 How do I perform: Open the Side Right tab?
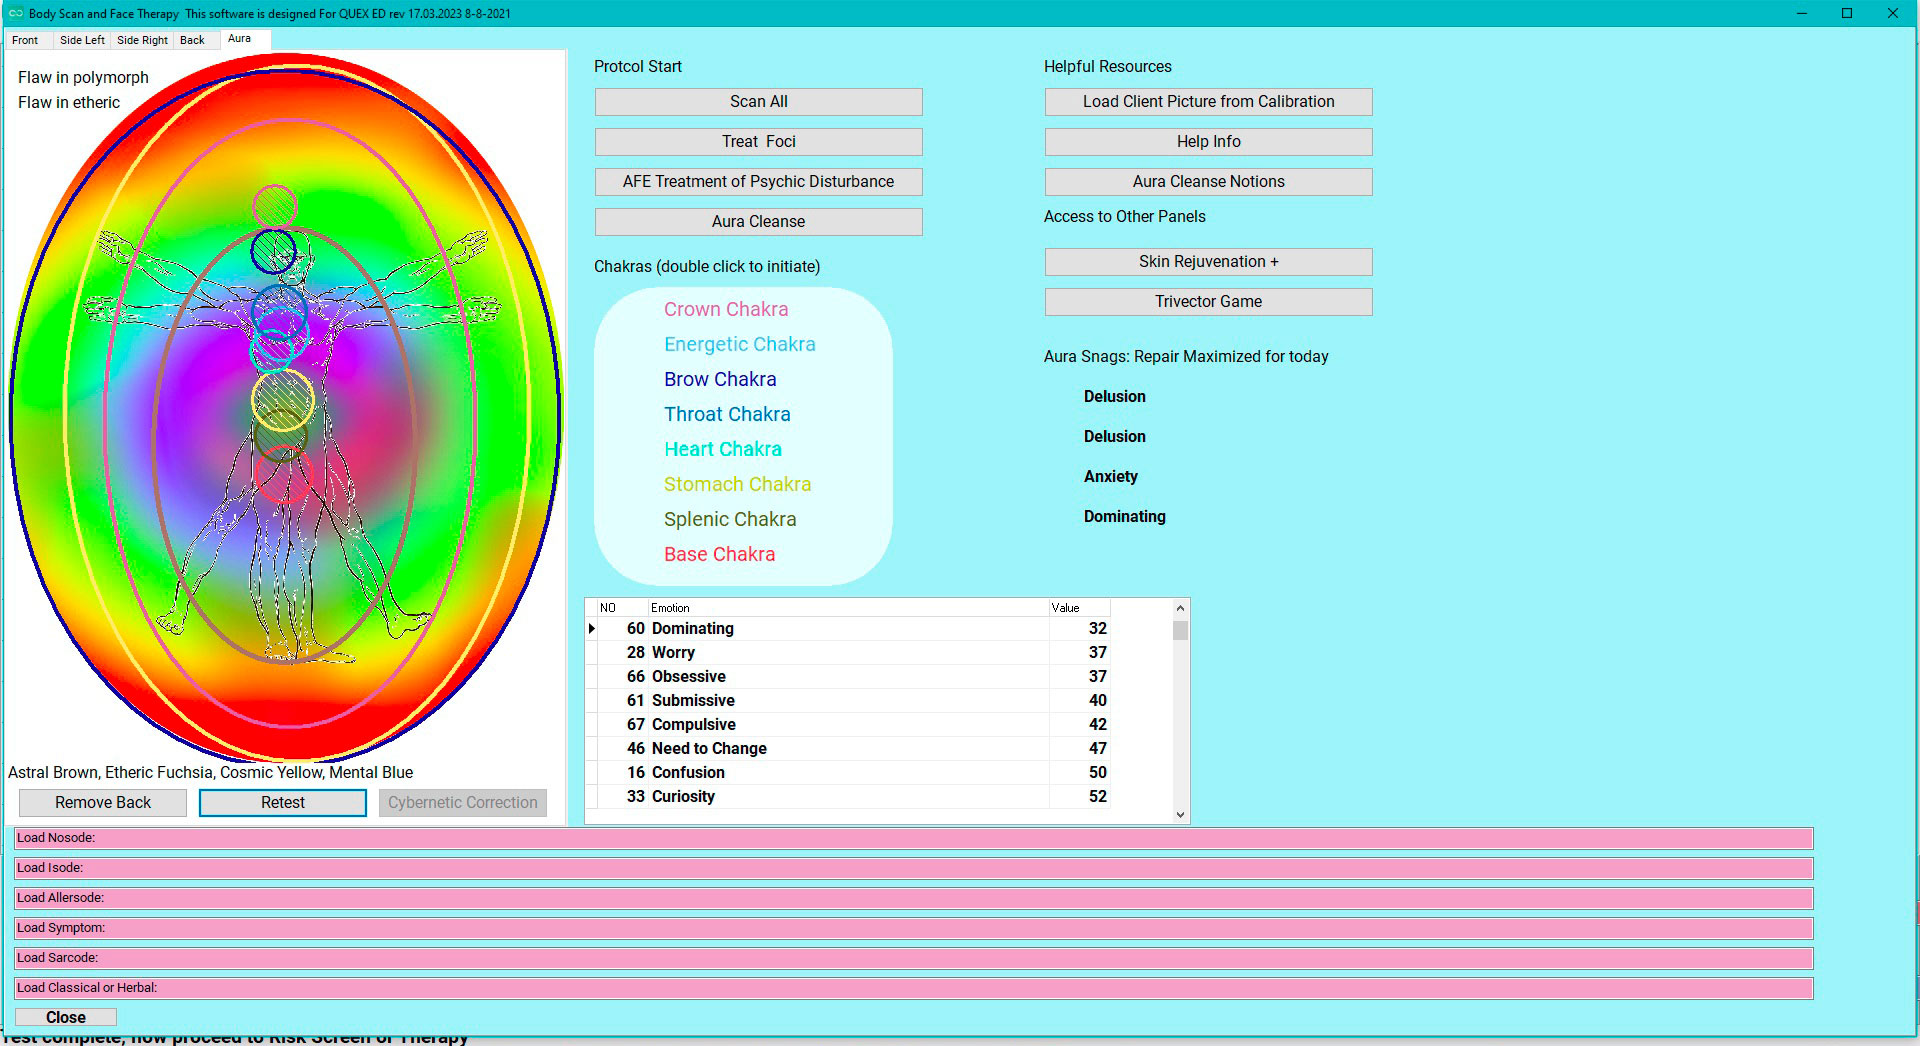coord(142,40)
